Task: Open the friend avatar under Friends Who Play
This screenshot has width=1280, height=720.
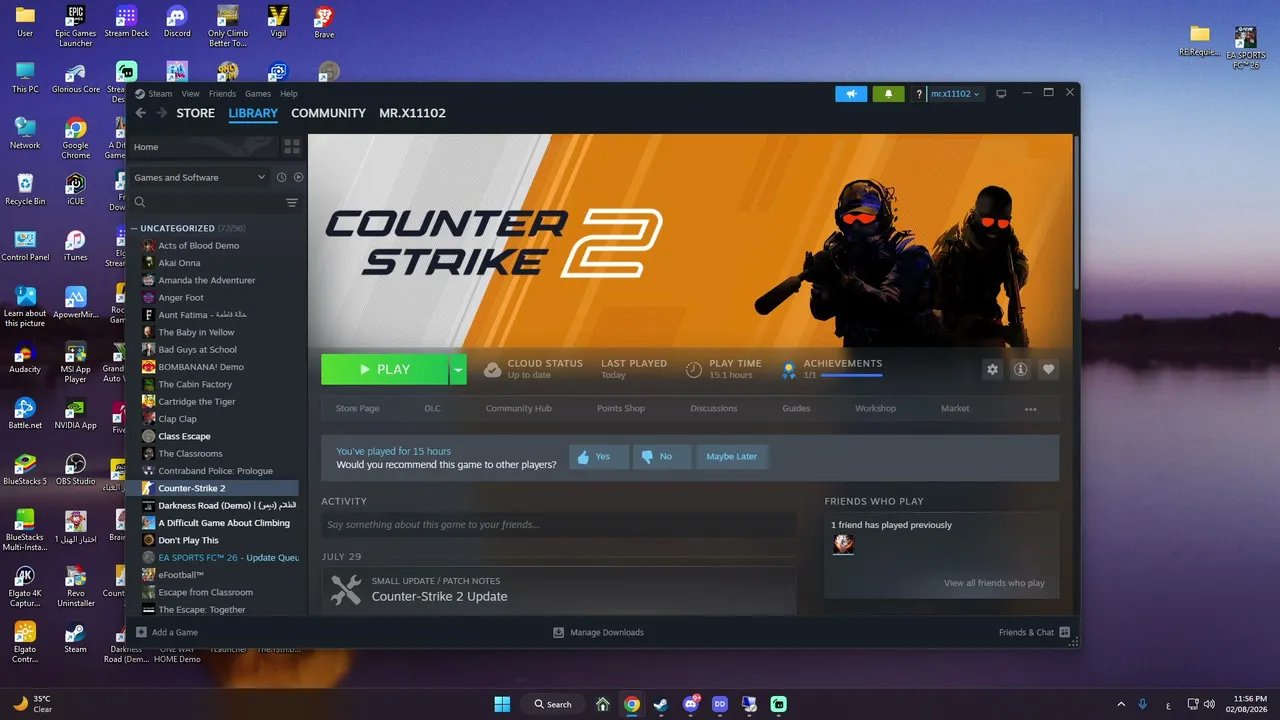Action: coord(843,544)
